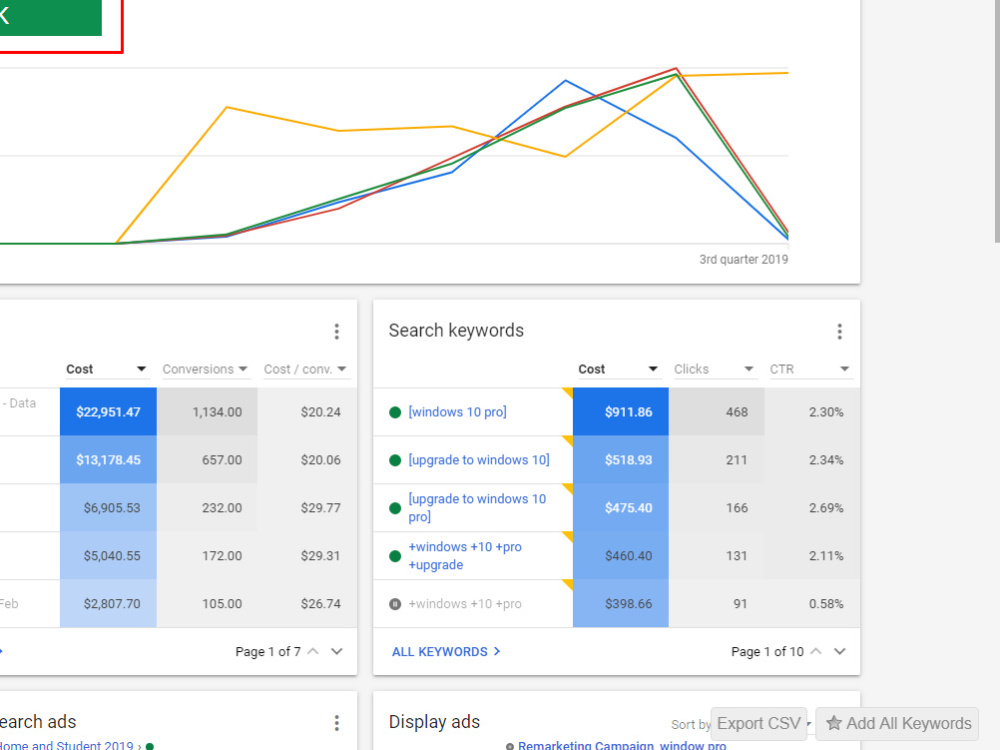The height and width of the screenshot is (750, 1000).
Task: Click $20.24 cost per conversion value
Action: (x=321, y=412)
